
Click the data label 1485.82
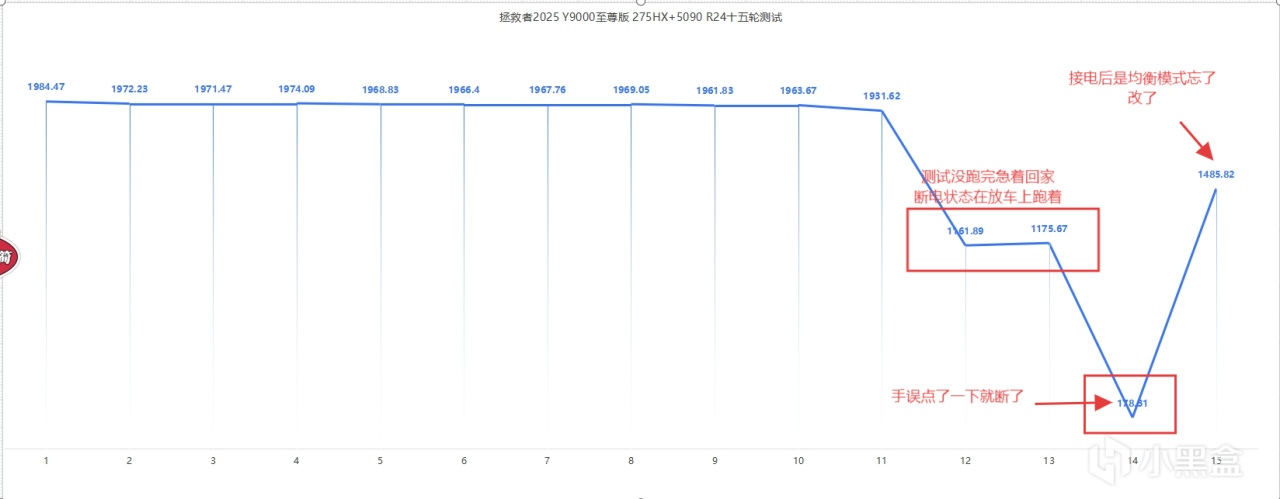point(1216,174)
